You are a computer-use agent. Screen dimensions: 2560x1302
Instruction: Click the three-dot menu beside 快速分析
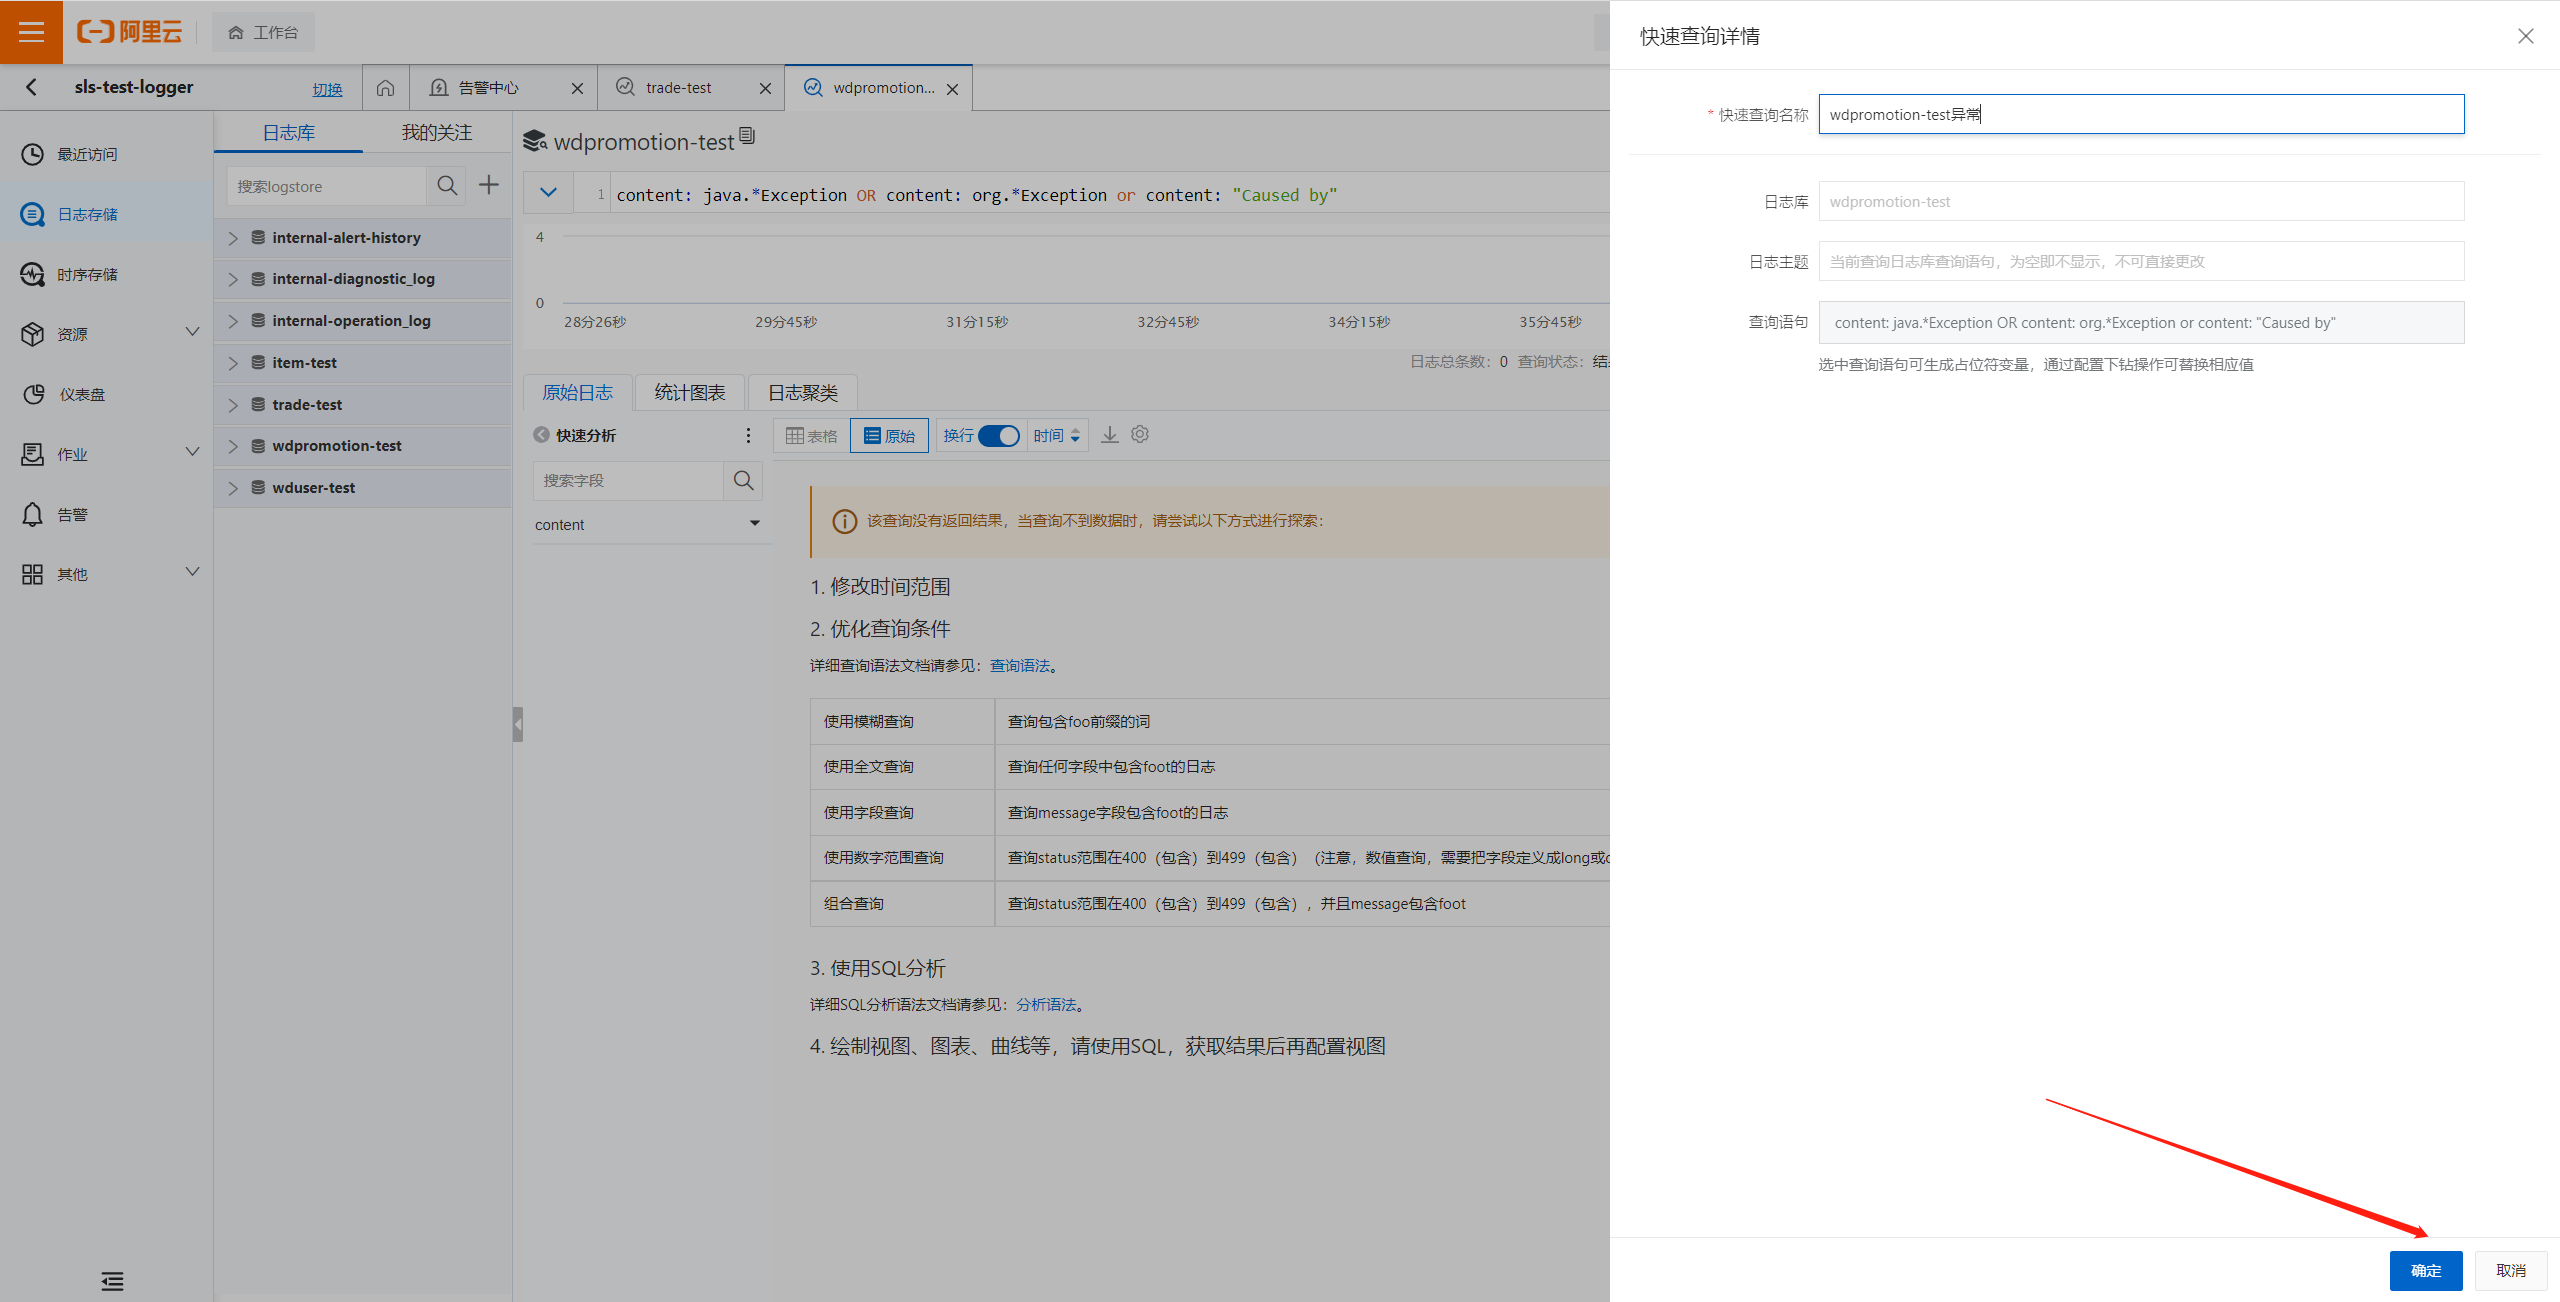tap(748, 436)
